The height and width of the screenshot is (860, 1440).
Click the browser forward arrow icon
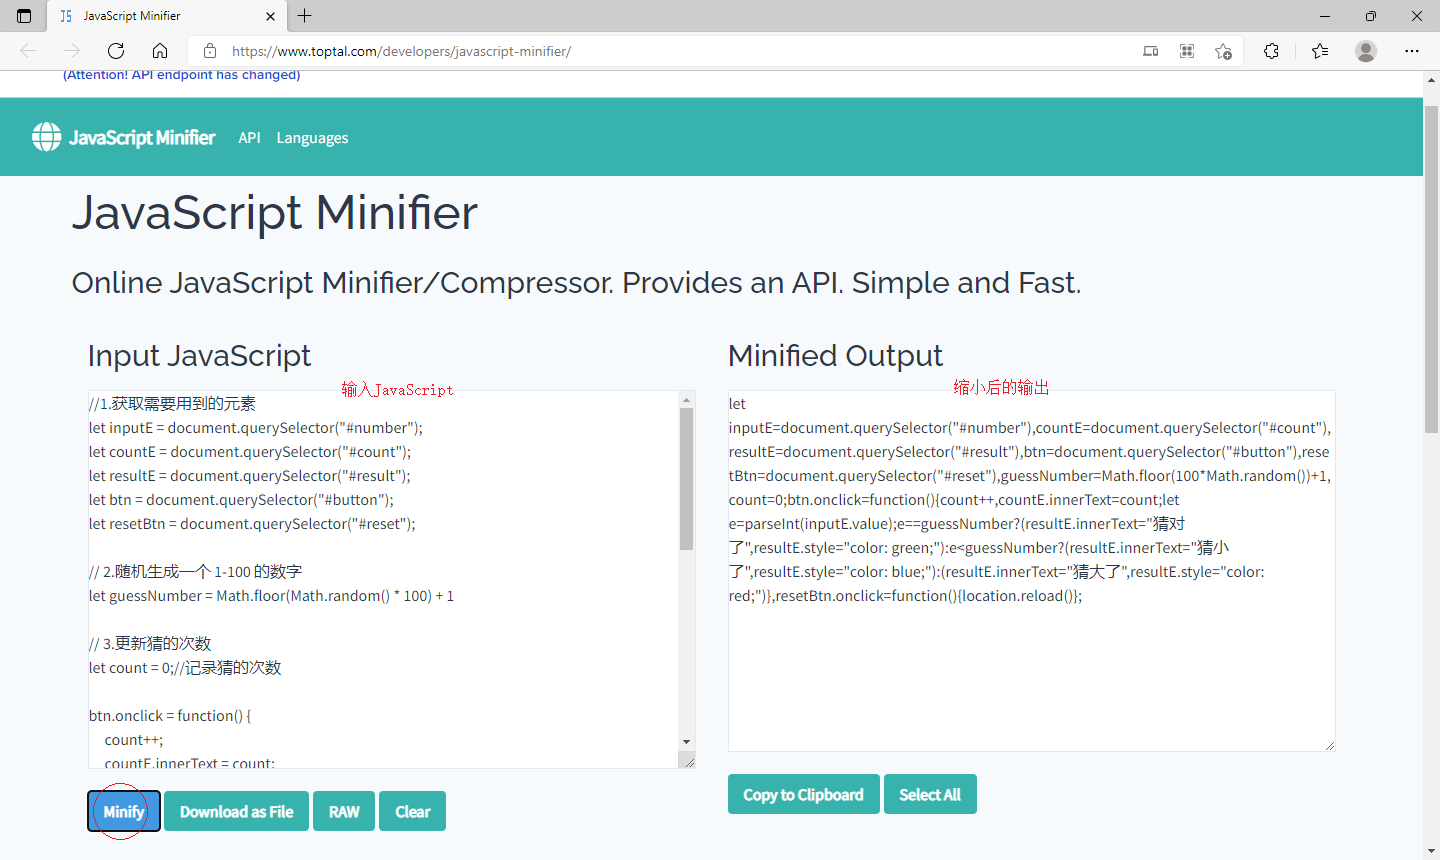point(72,51)
